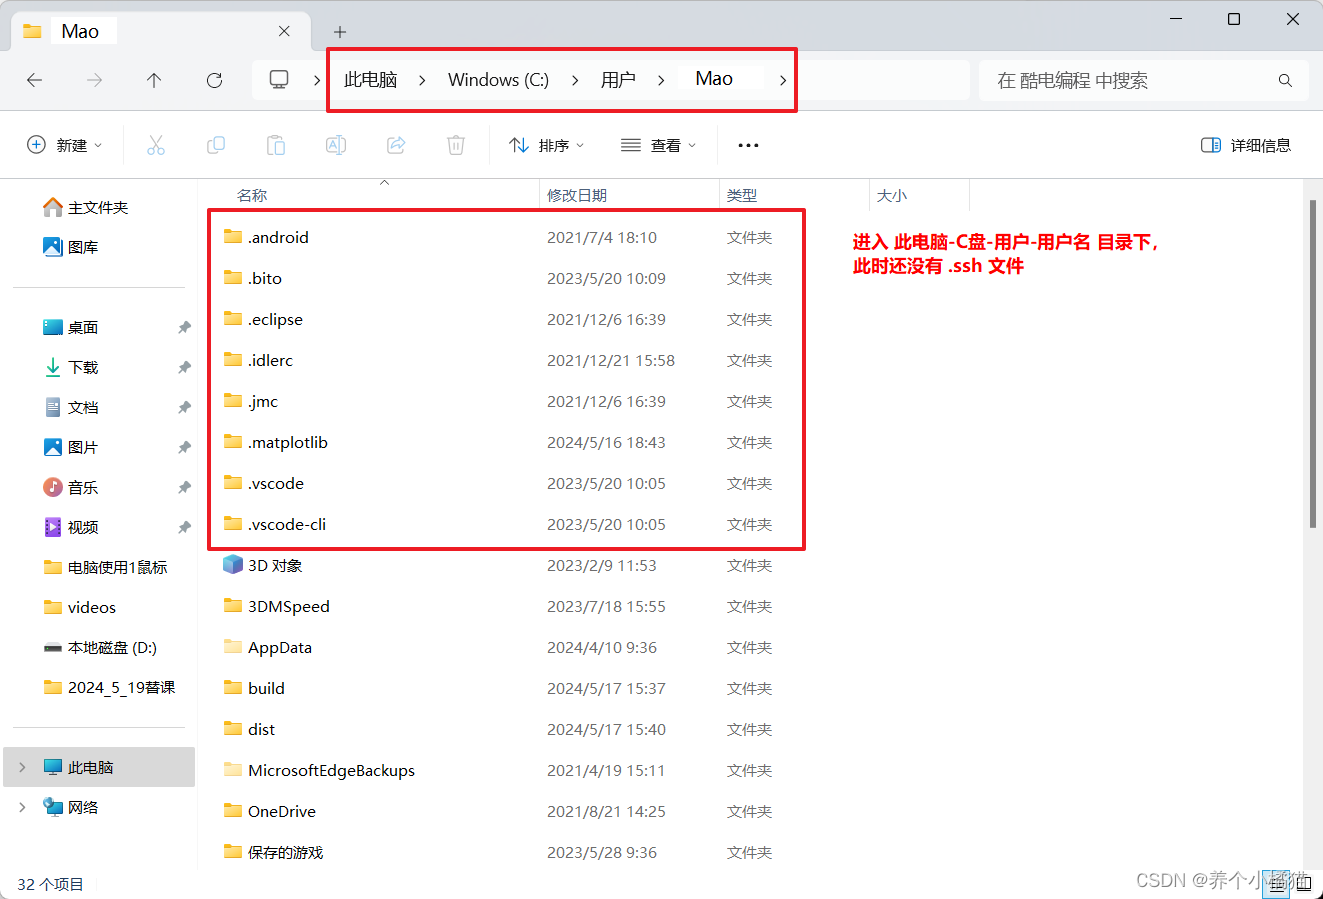Screen dimensions: 1323x899
Task: Expand breadcrumb chevron after 此电脑
Action: point(422,80)
